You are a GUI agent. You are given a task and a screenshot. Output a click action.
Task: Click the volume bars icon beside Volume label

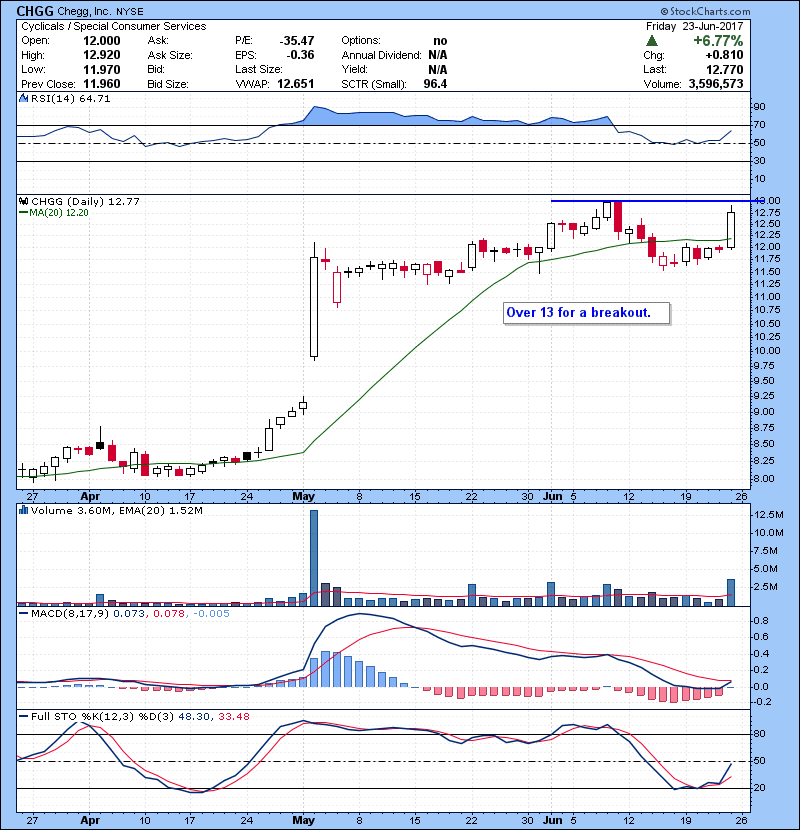click(x=23, y=510)
